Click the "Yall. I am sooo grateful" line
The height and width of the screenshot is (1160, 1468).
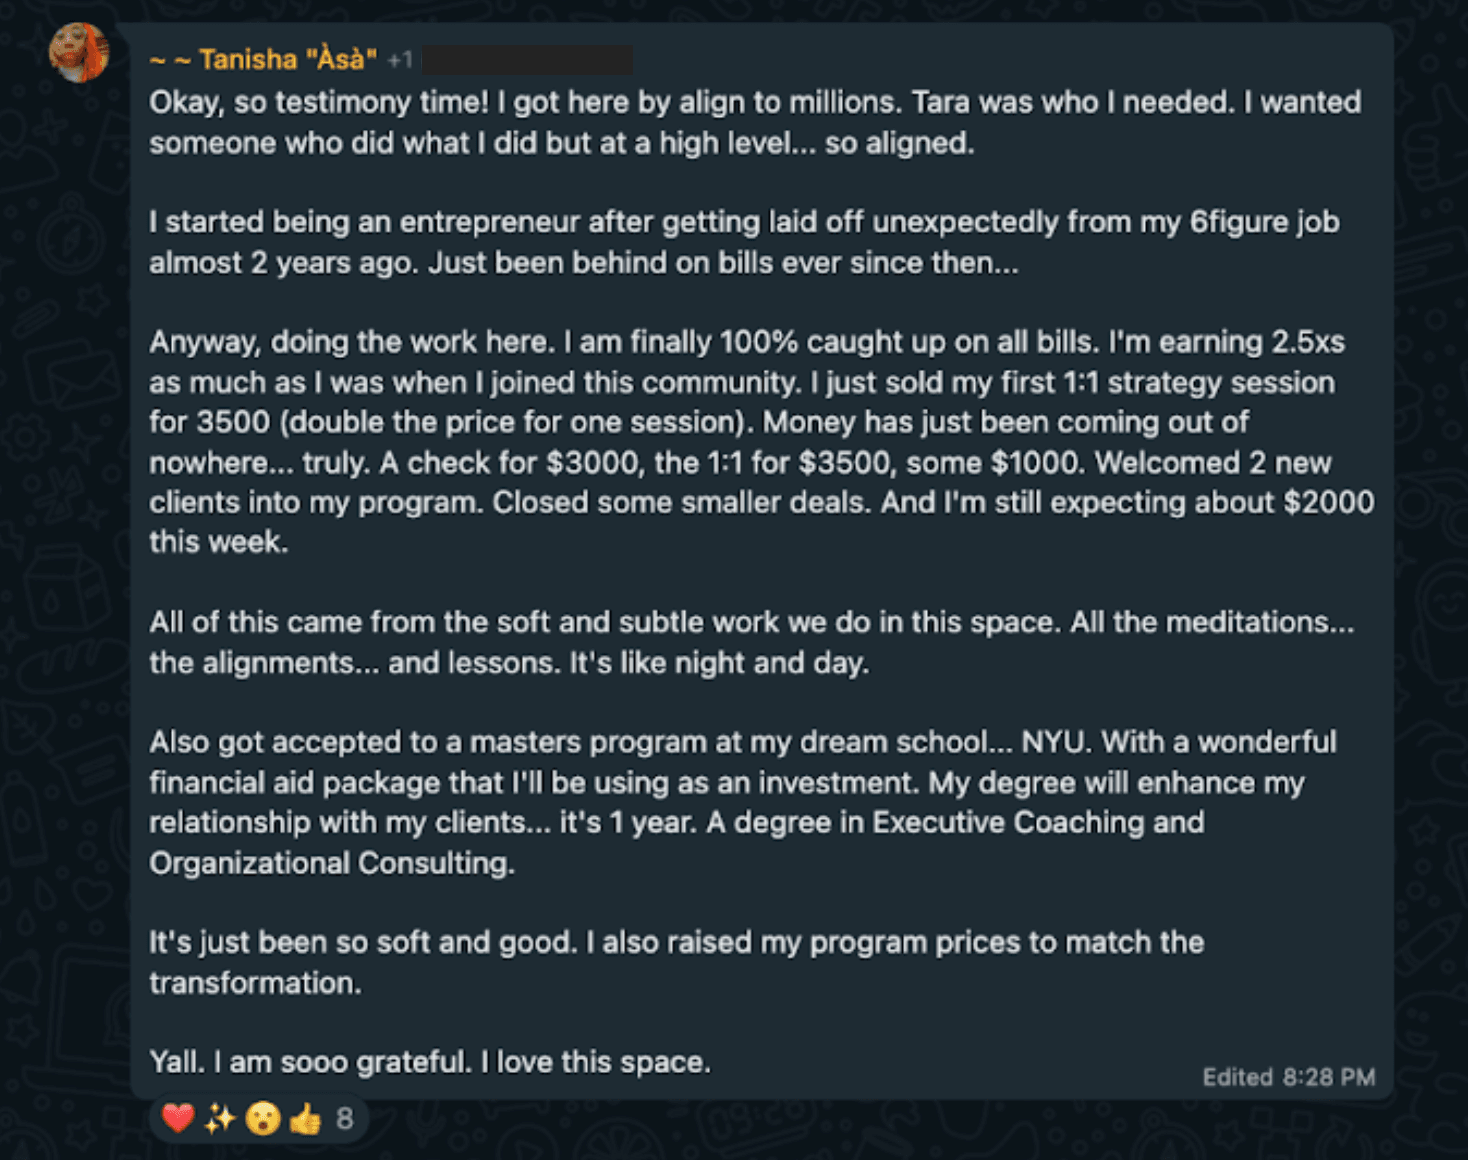click(430, 1062)
